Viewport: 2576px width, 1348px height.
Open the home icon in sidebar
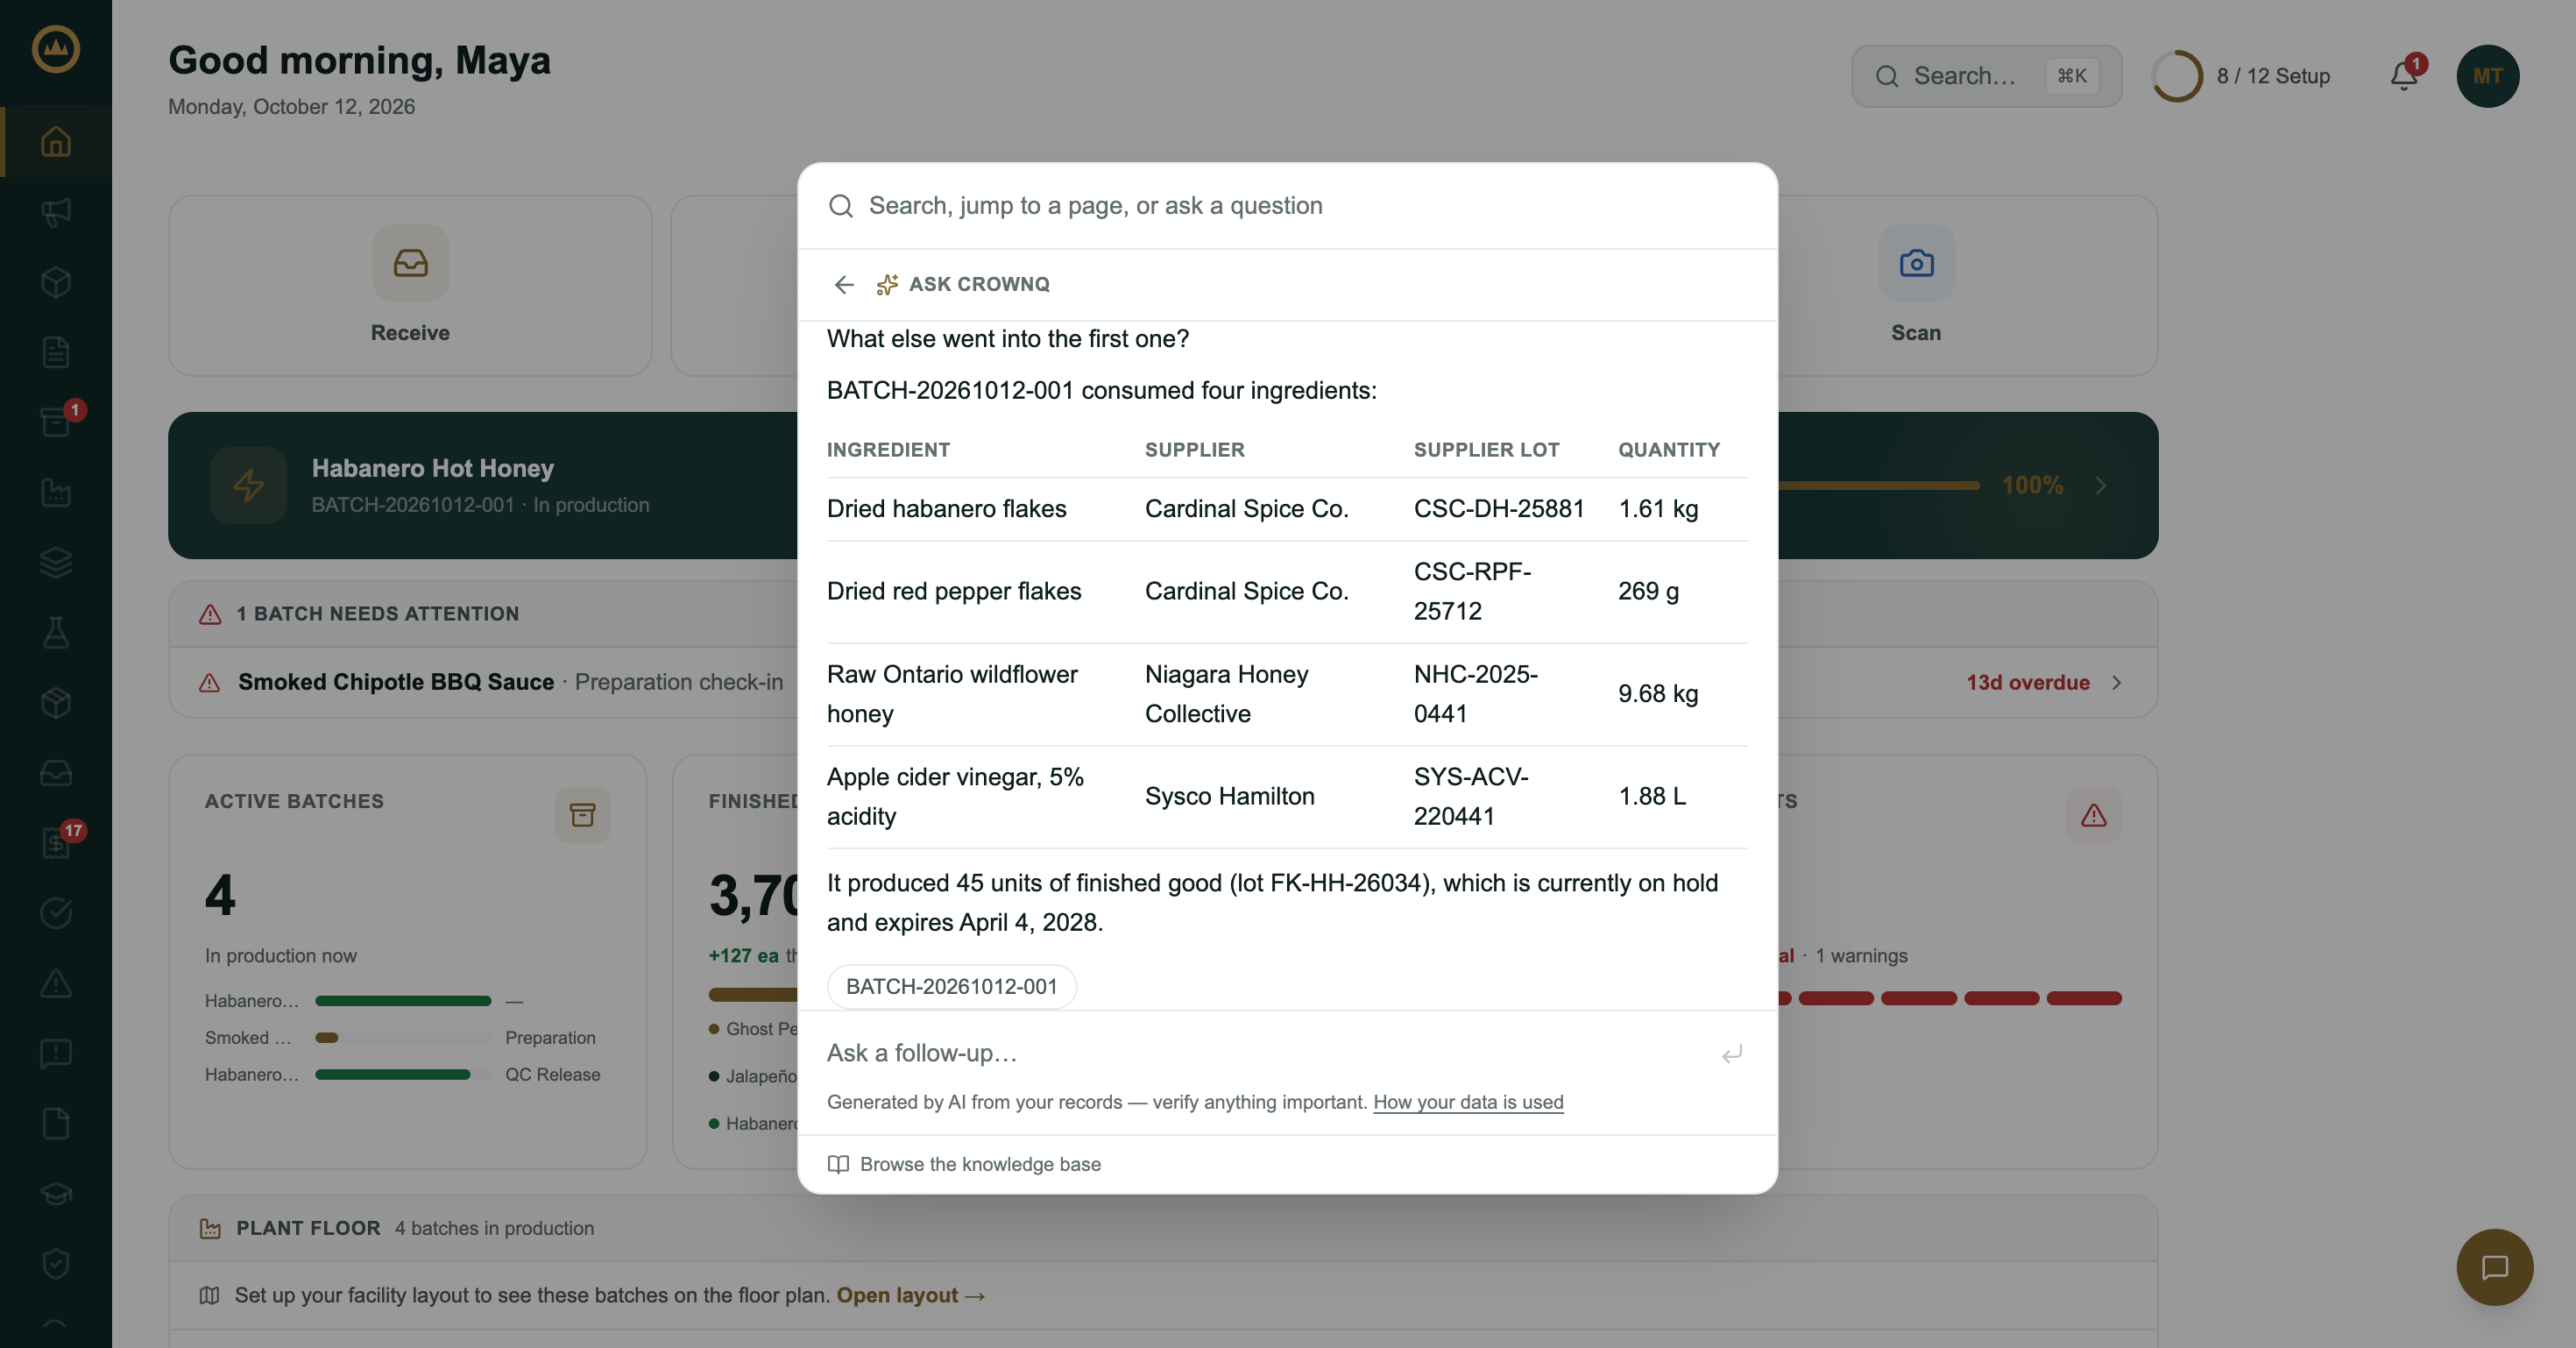point(56,142)
